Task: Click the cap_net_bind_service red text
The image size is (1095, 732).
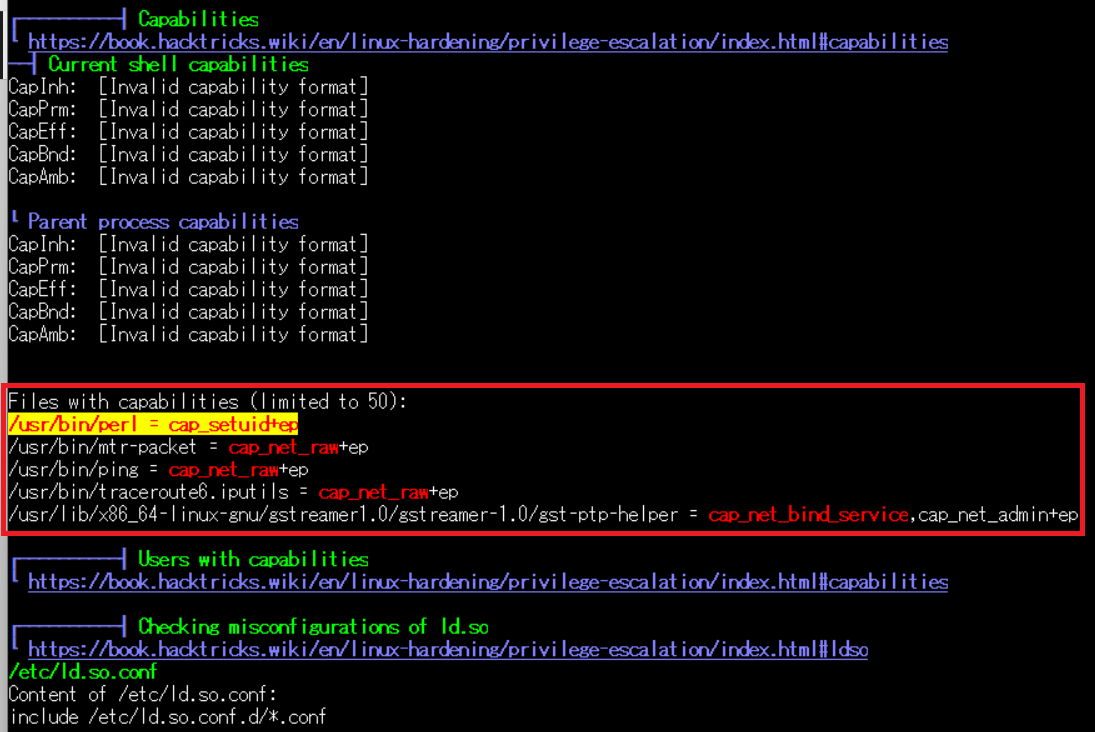Action: click(x=810, y=515)
